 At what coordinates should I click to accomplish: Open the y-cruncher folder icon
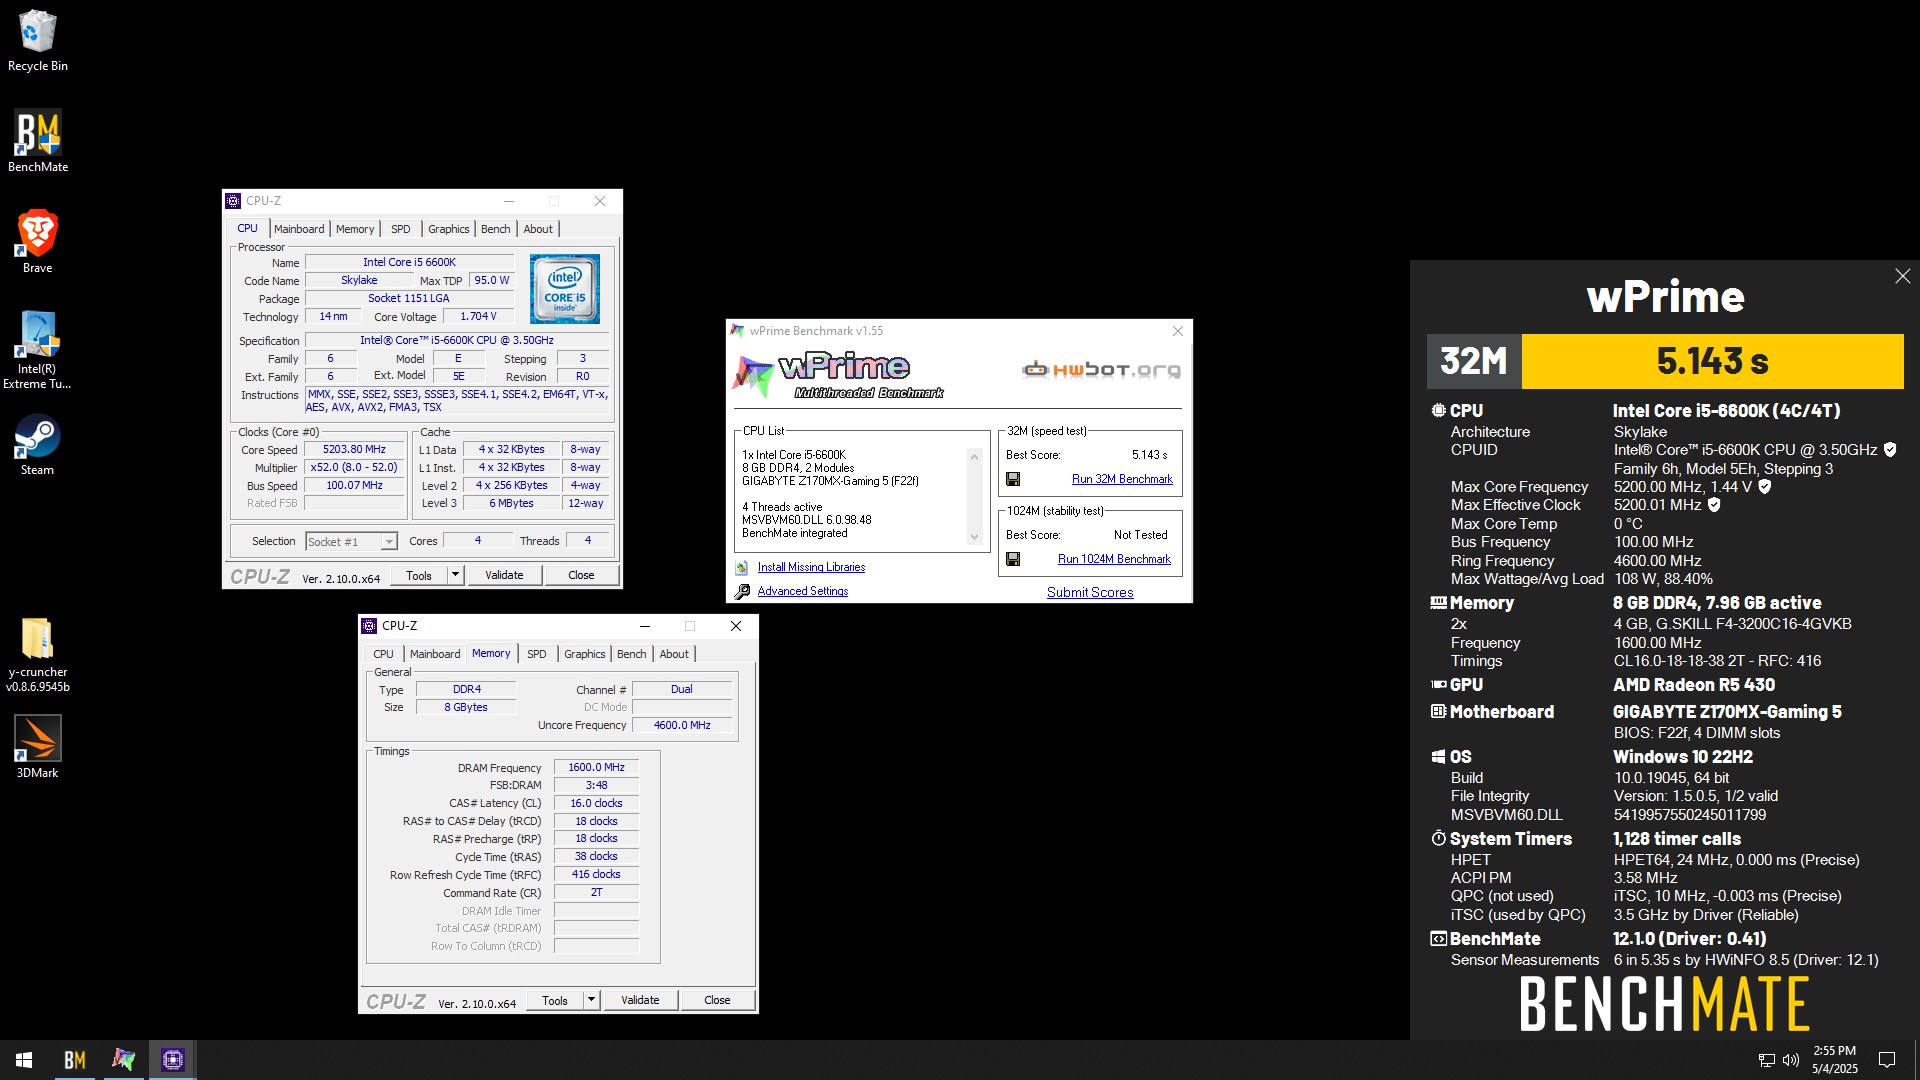pos(37,655)
